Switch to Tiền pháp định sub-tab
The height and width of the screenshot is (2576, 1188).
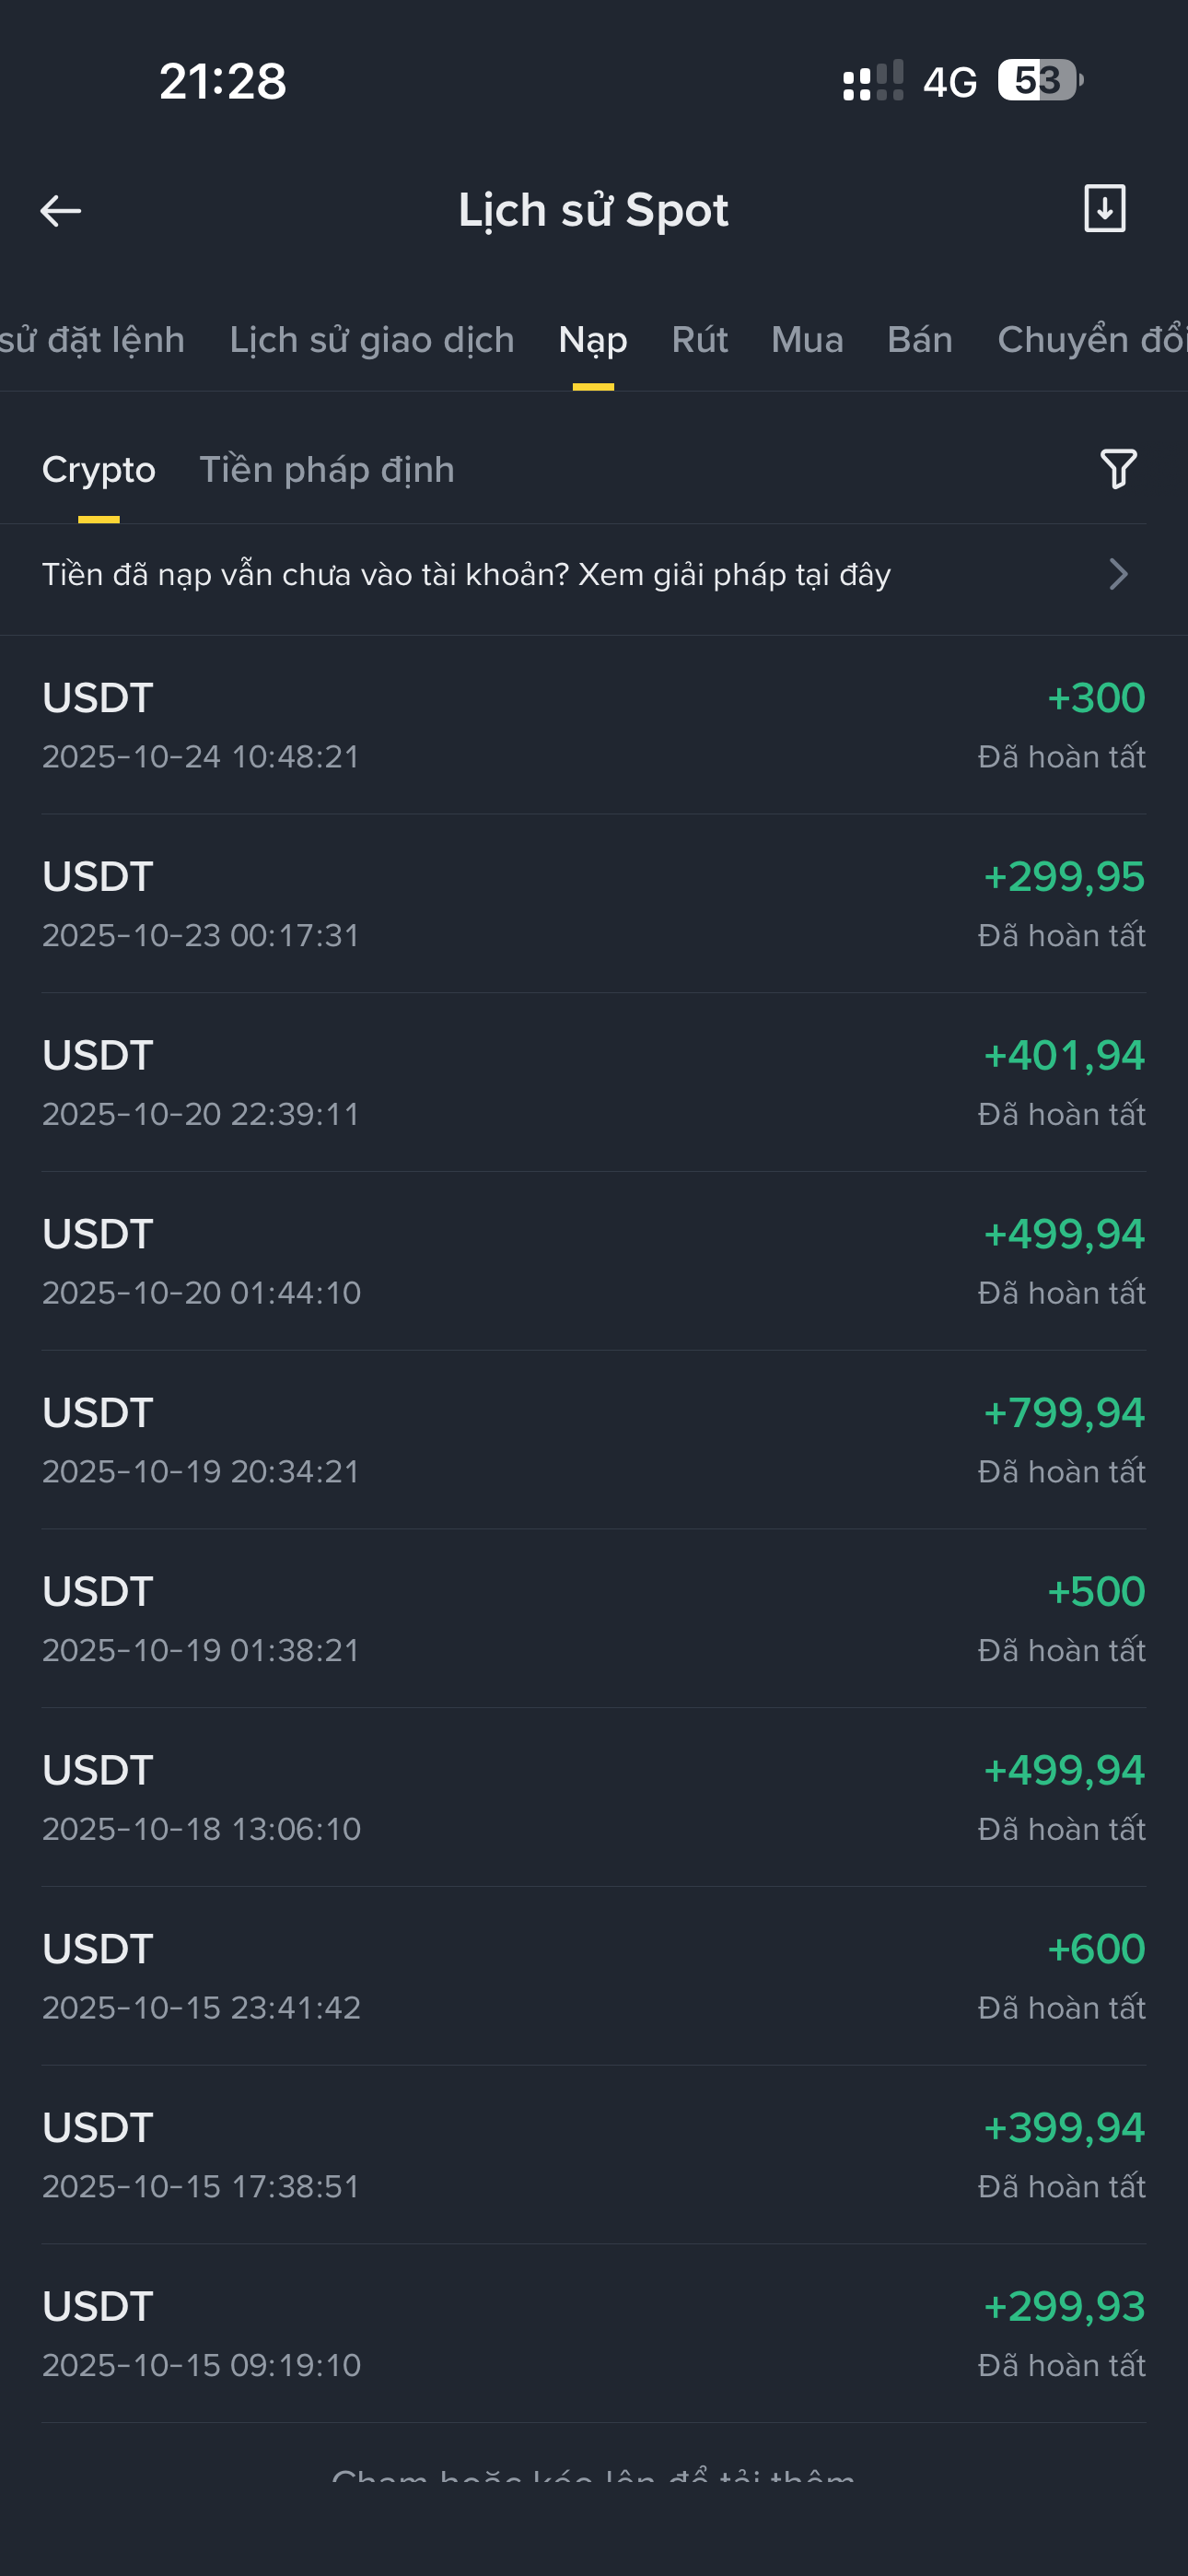pyautogui.click(x=327, y=470)
